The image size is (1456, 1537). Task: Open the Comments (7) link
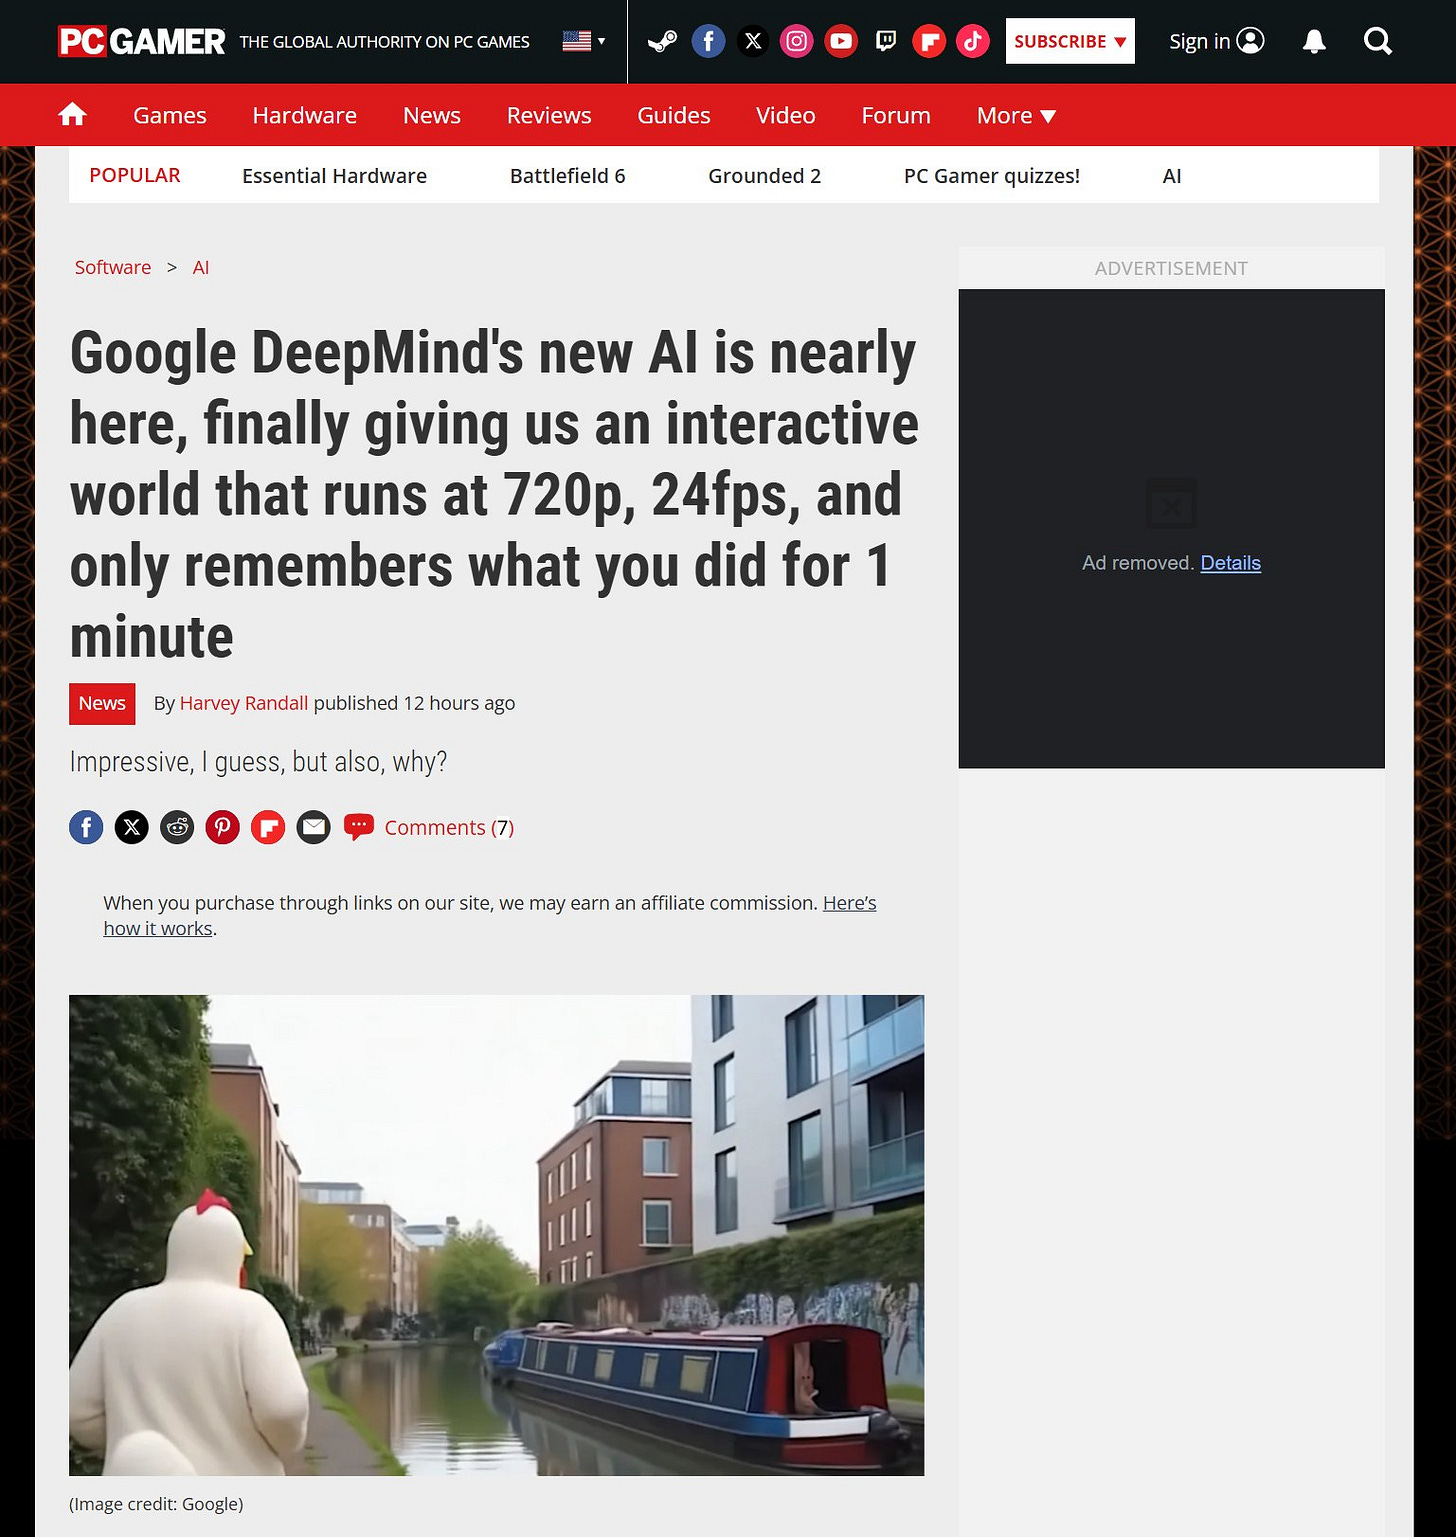pos(449,827)
